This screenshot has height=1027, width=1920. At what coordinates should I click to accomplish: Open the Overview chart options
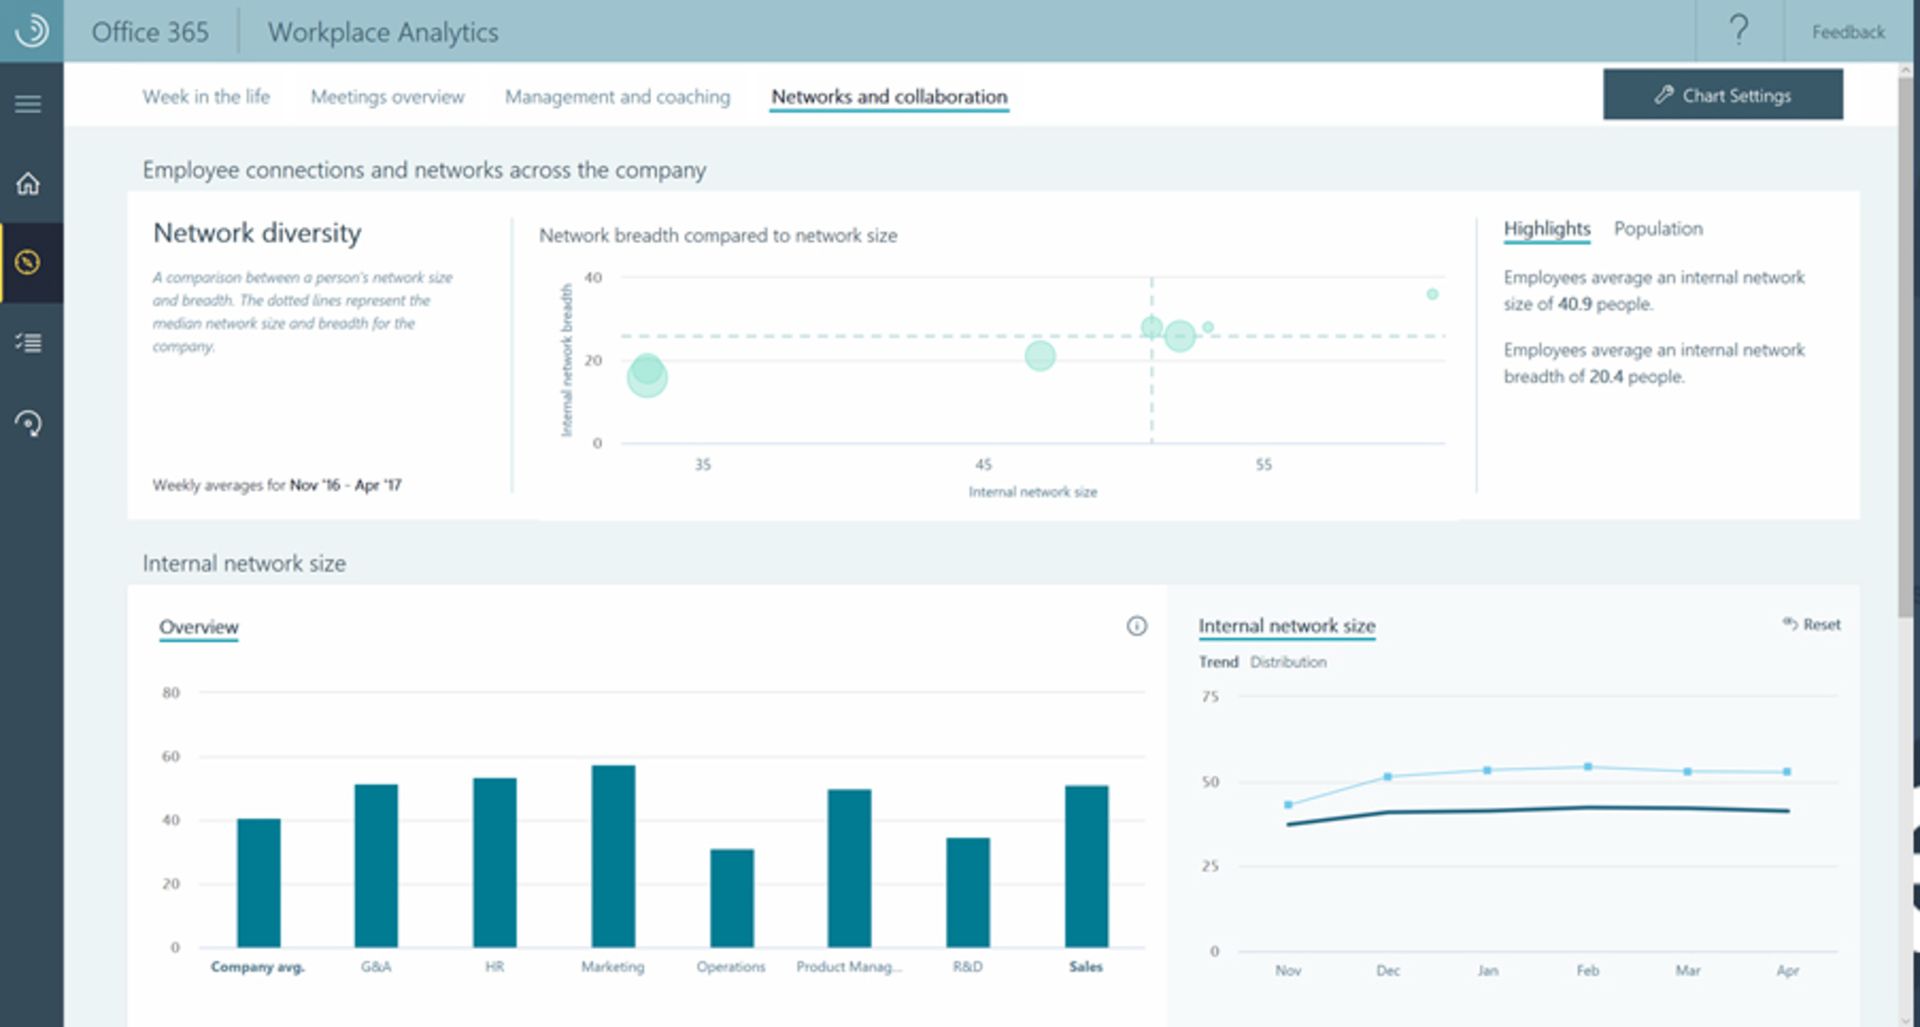pos(198,627)
